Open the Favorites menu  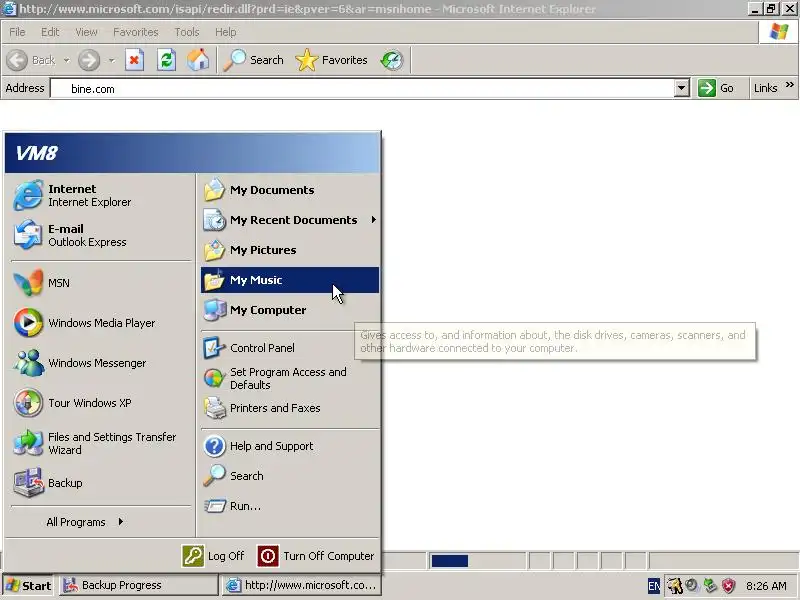coord(136,32)
